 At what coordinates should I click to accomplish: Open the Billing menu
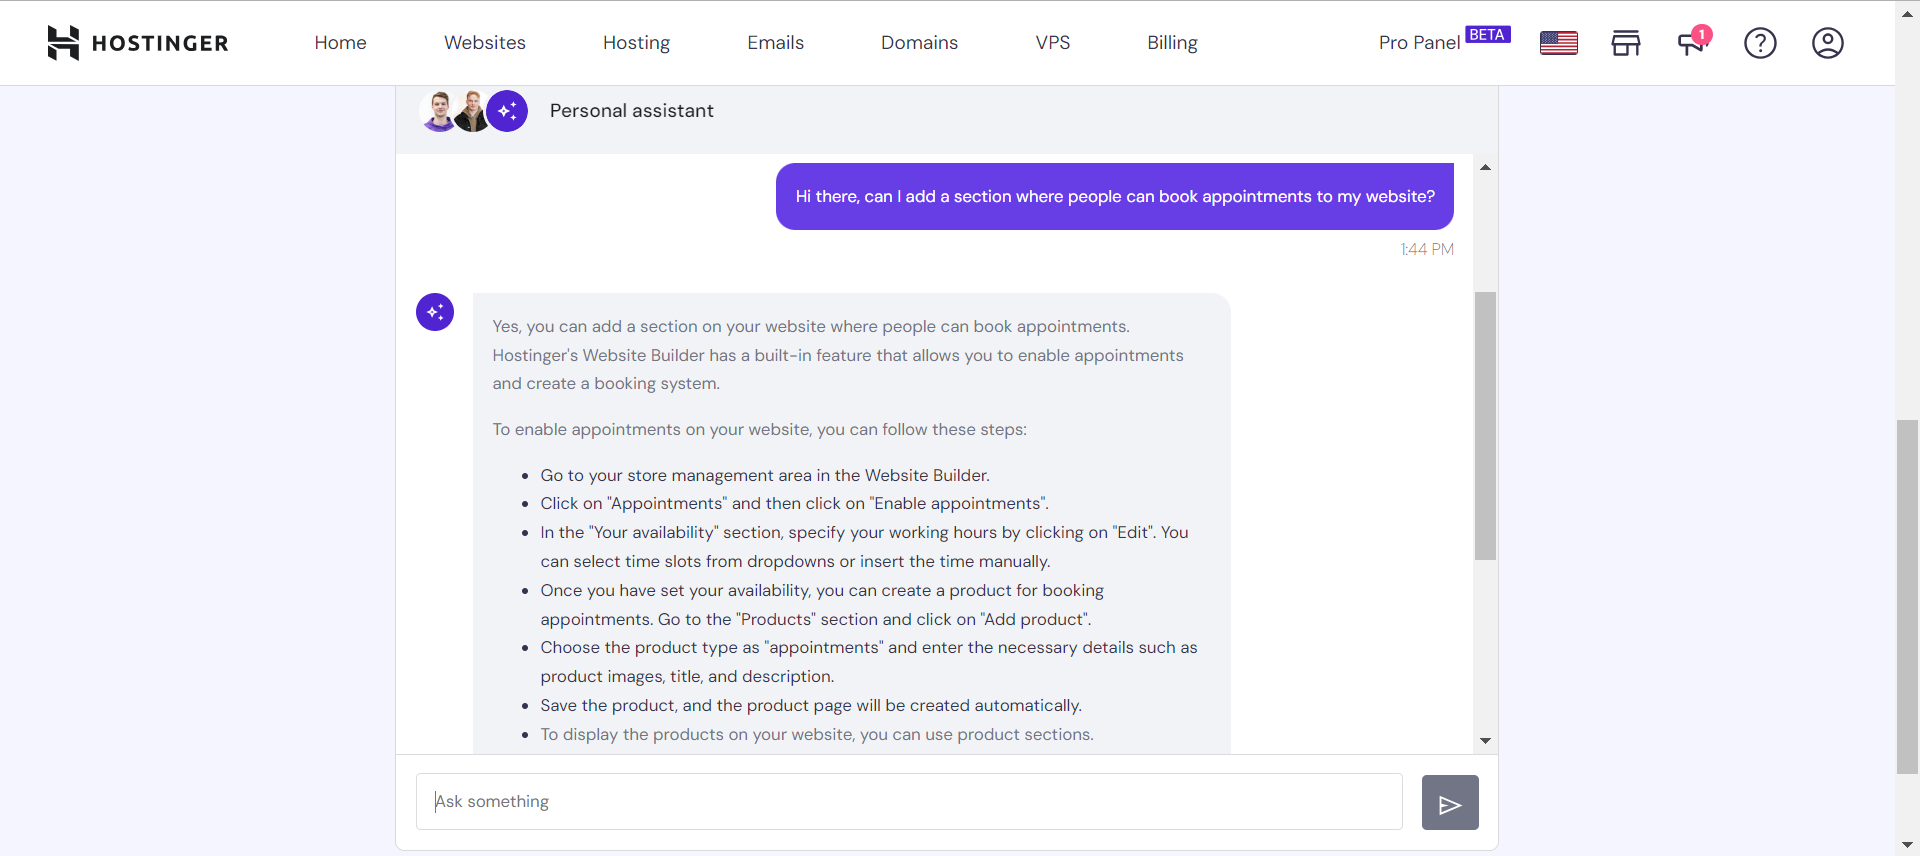[x=1172, y=43]
